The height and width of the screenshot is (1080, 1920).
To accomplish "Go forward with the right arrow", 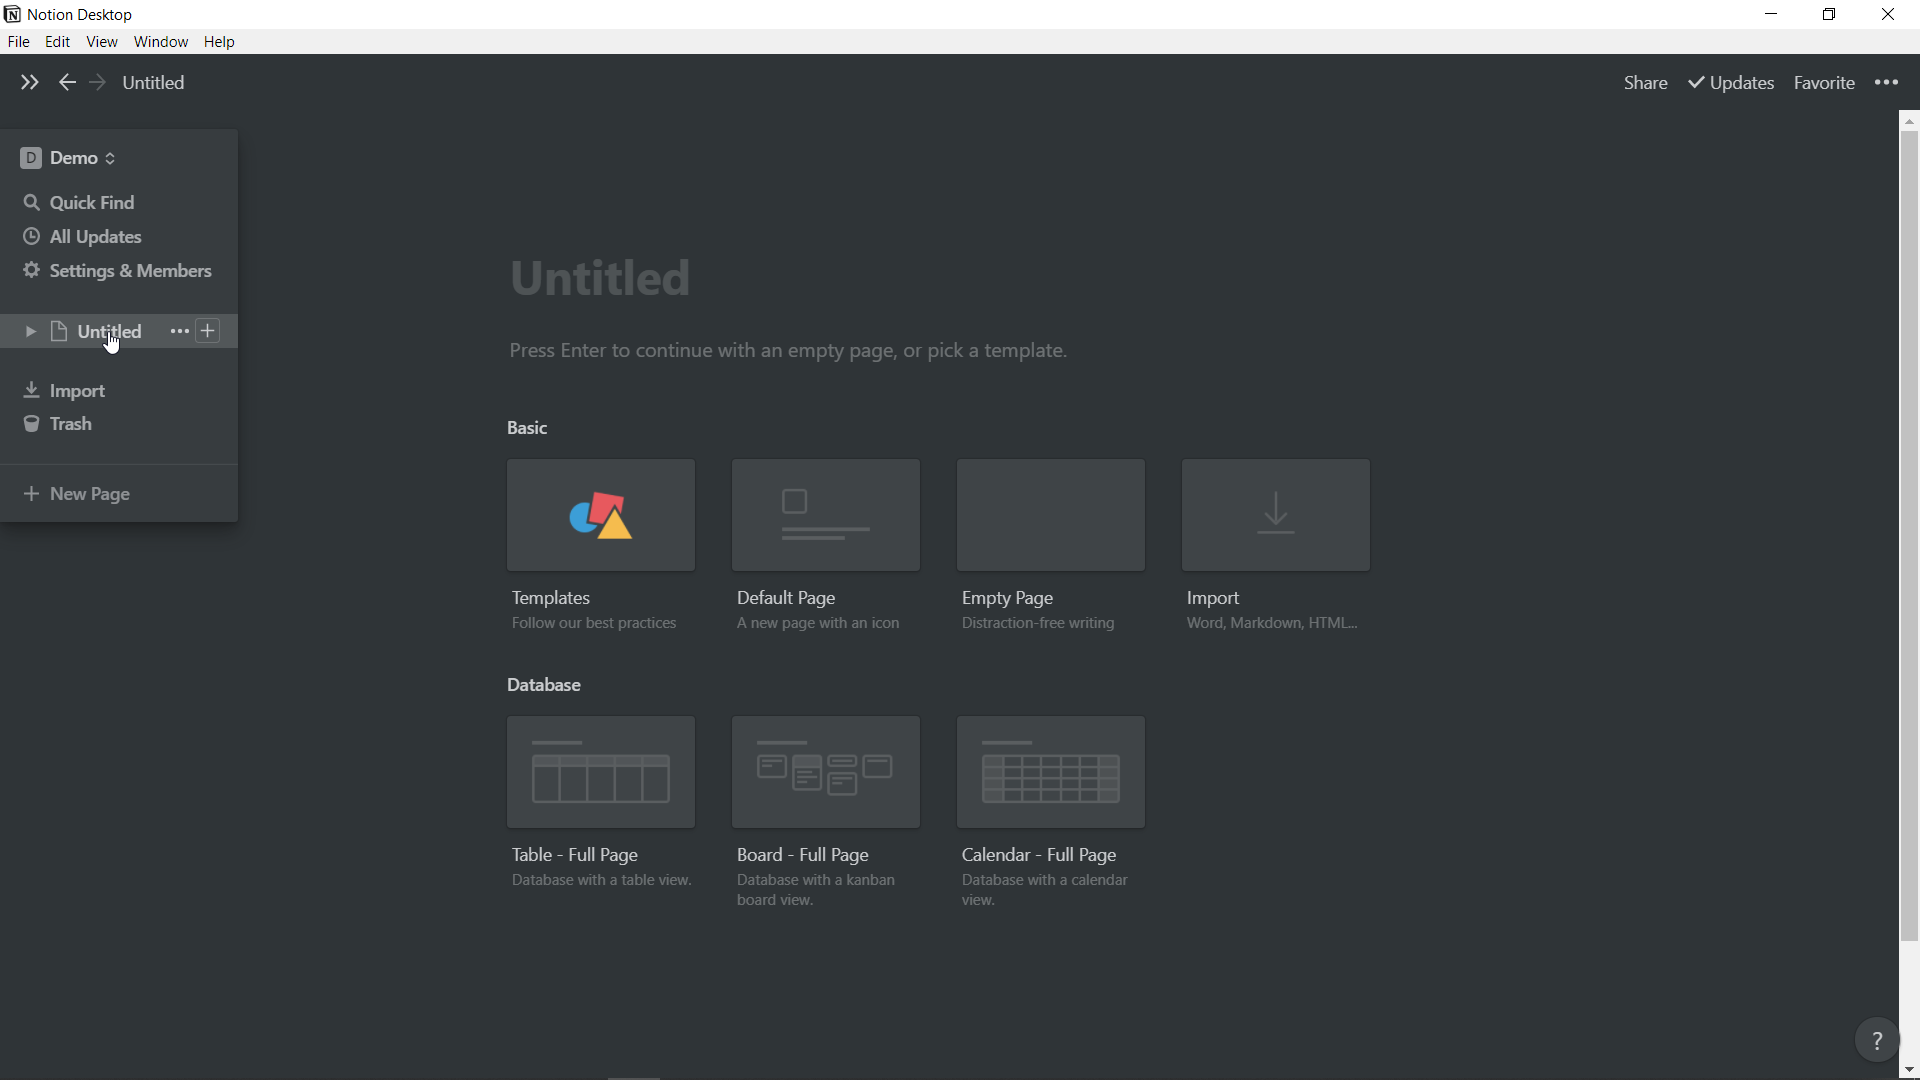I will pyautogui.click(x=97, y=83).
